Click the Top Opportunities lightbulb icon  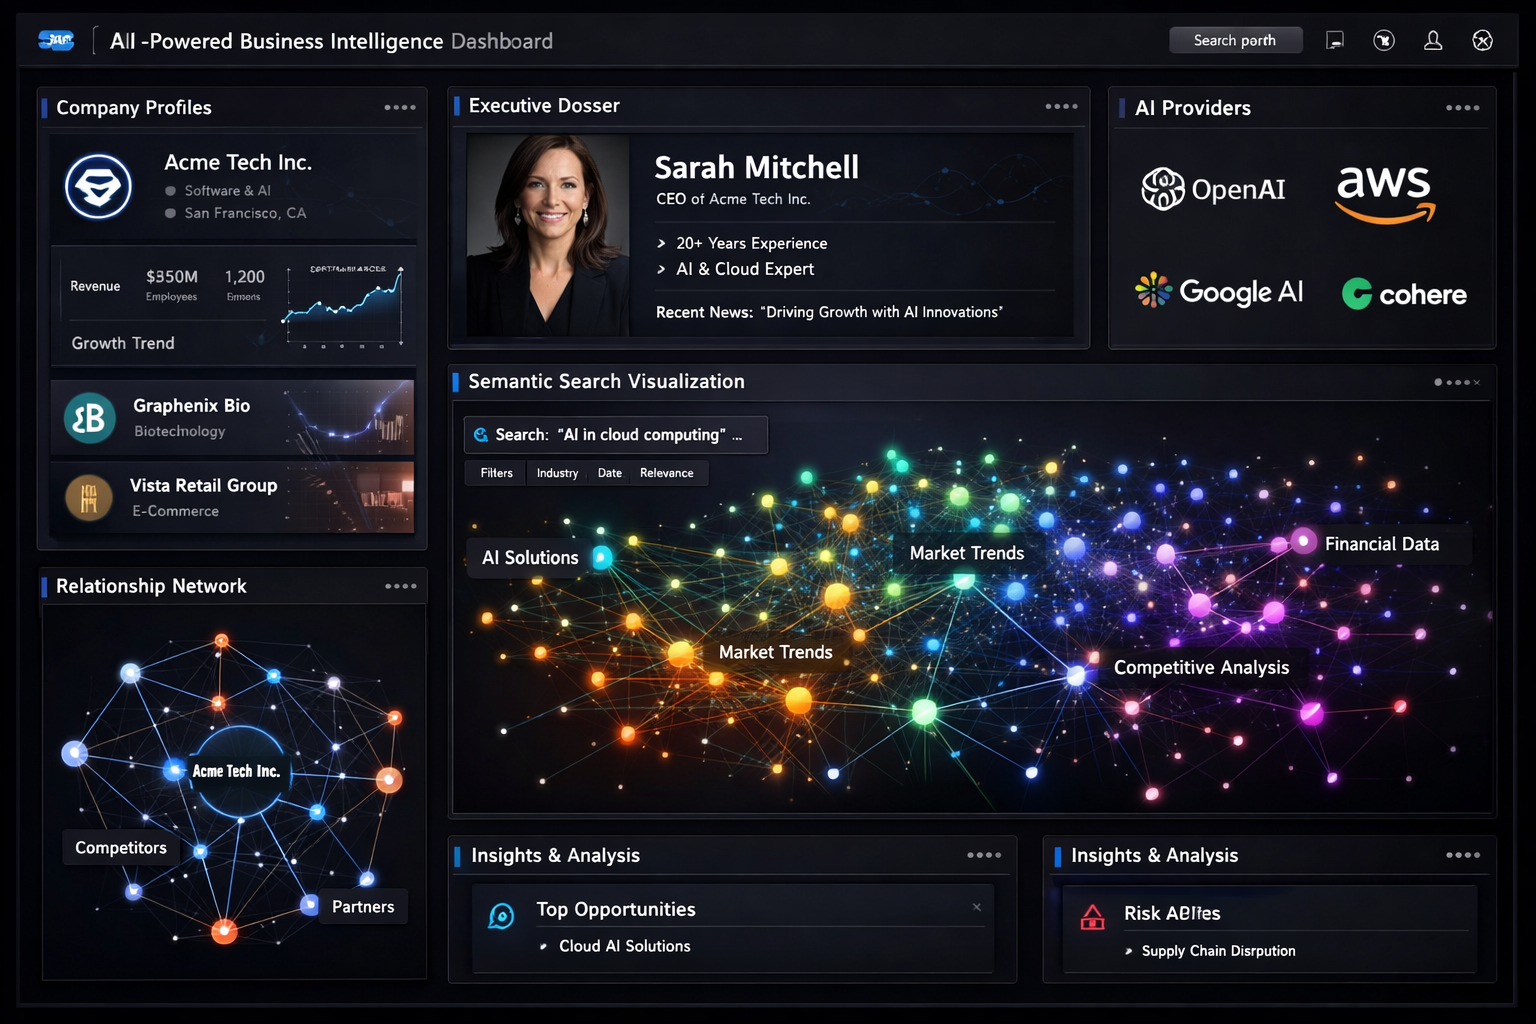click(x=501, y=915)
